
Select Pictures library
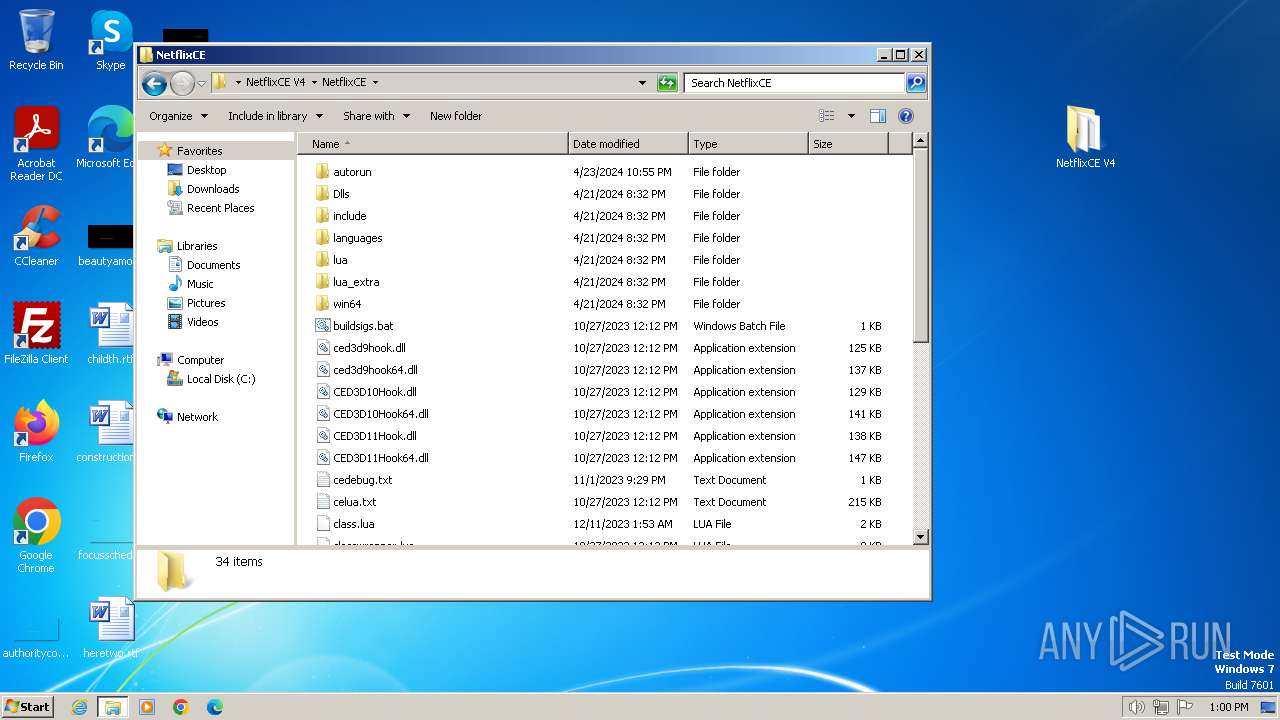point(206,303)
